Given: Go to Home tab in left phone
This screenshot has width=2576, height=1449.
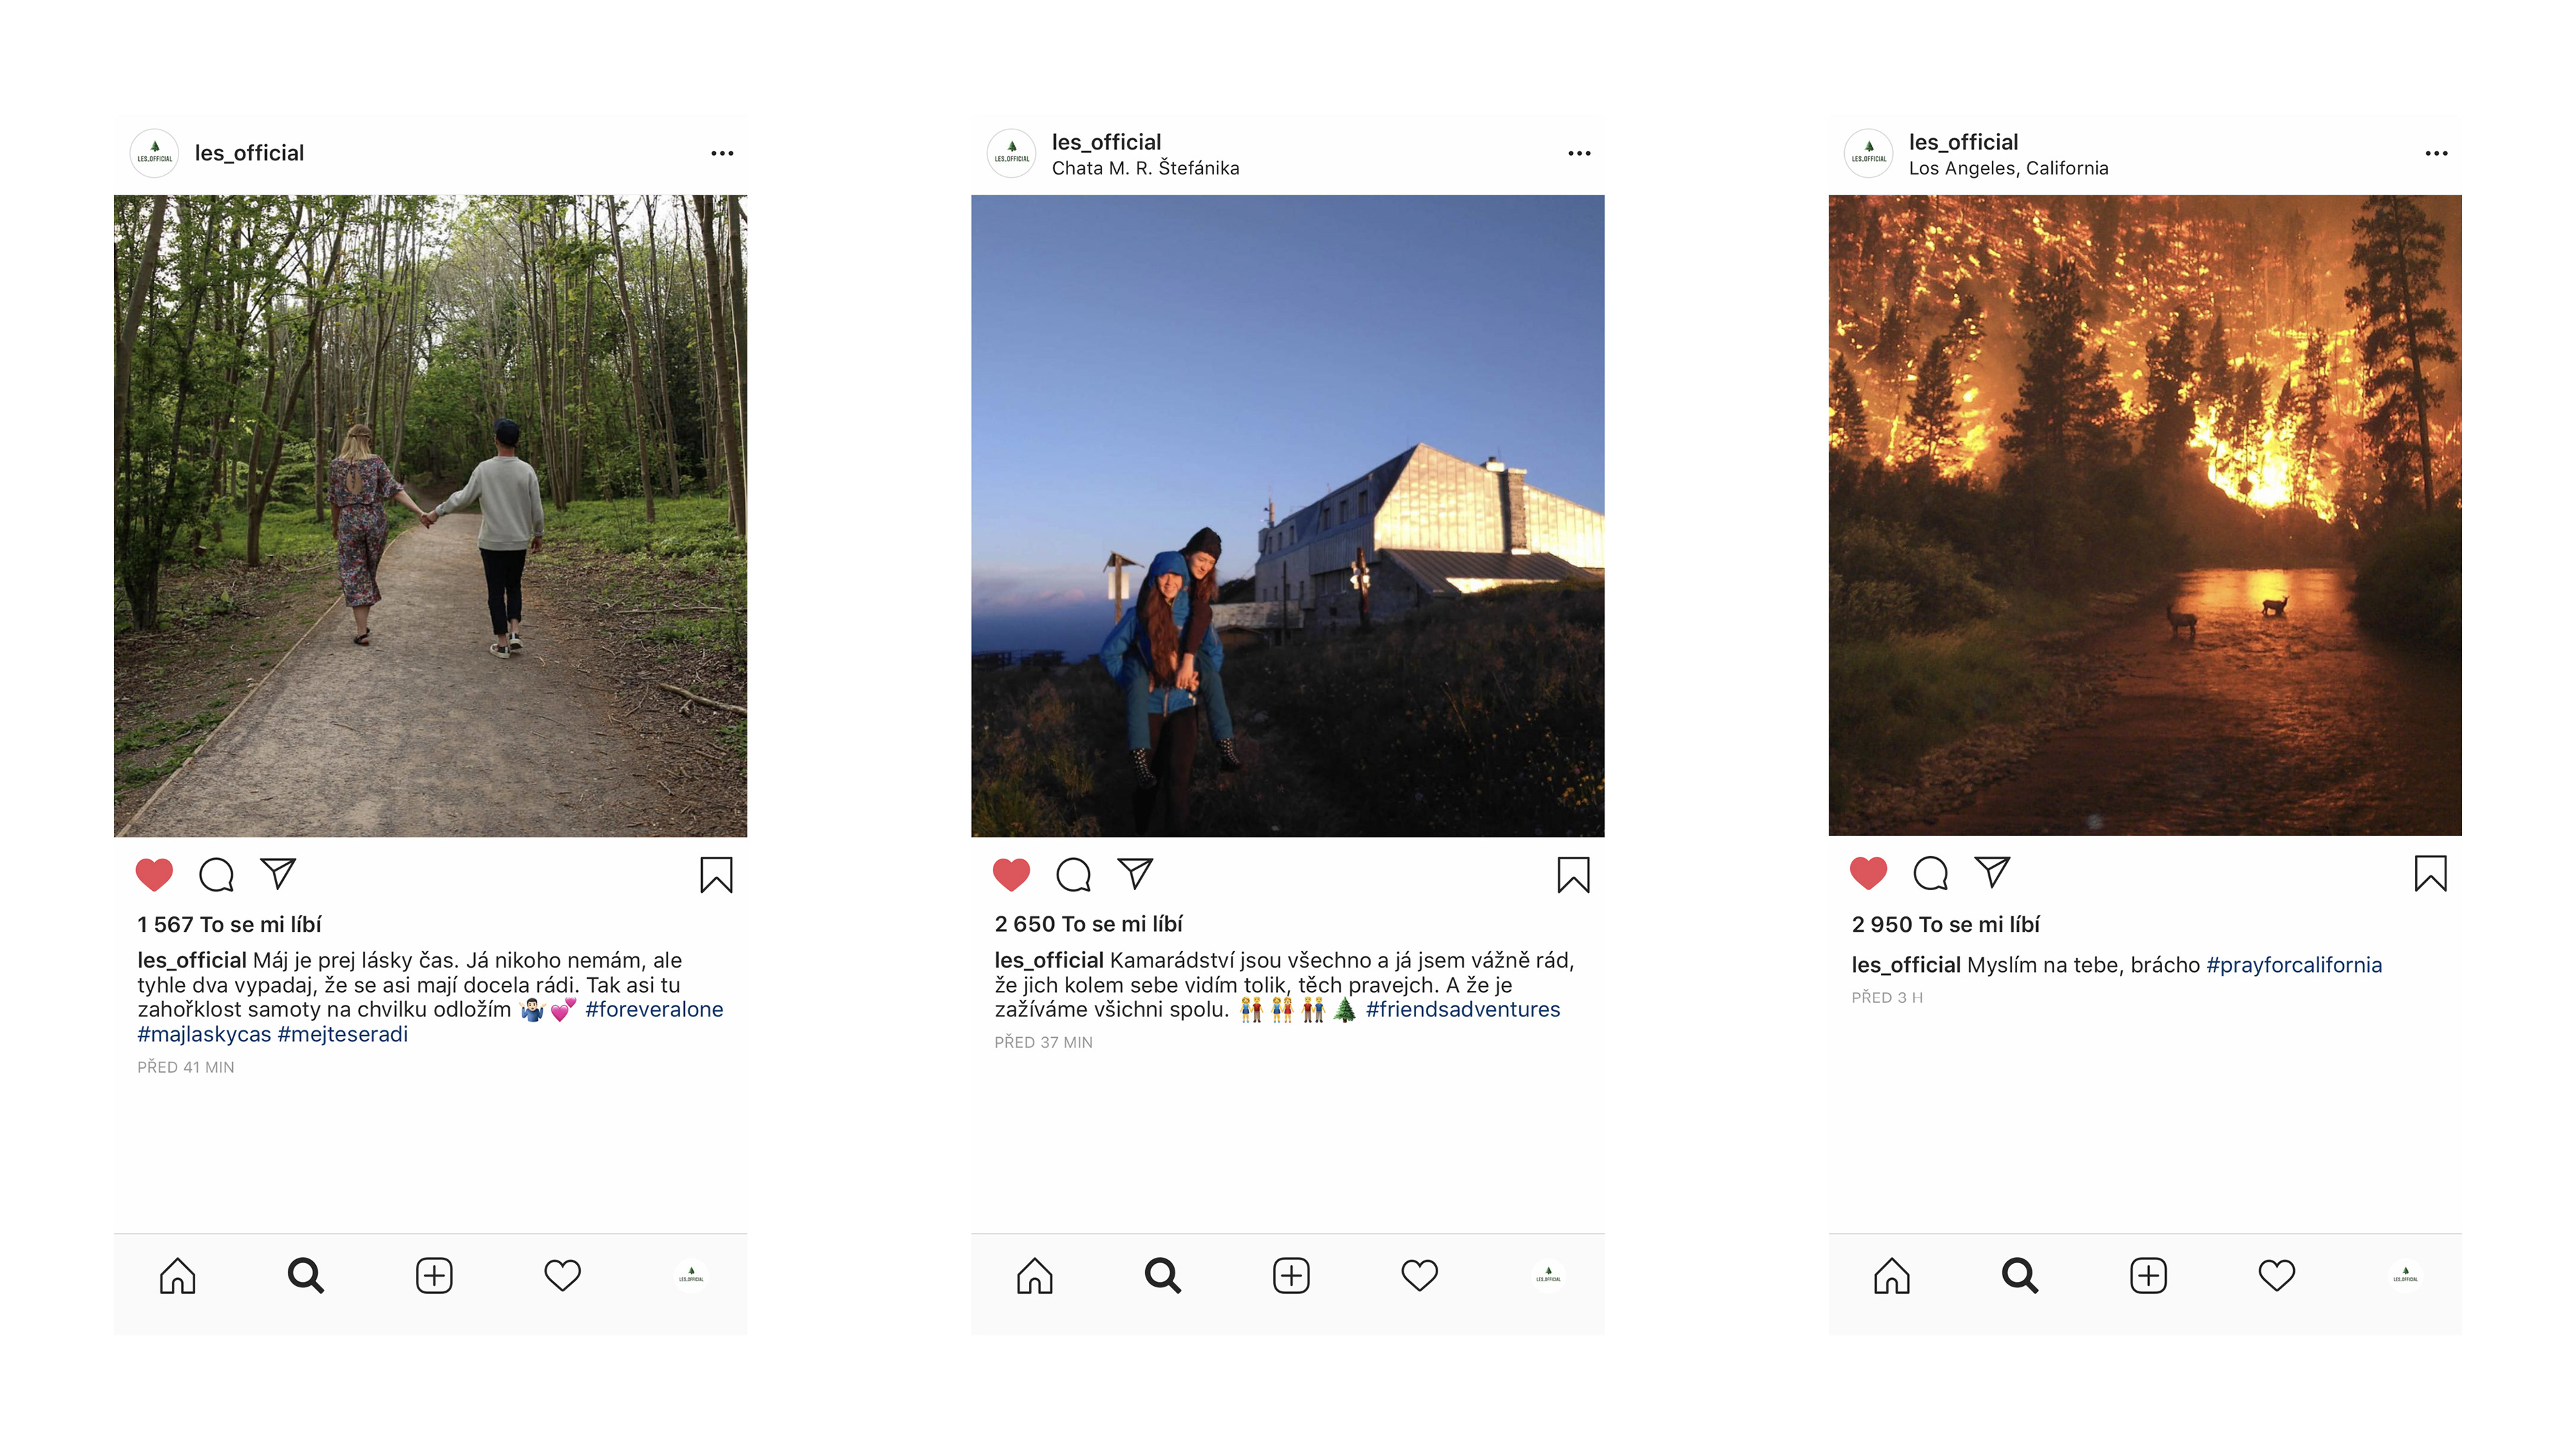Looking at the screenshot, I should 178,1275.
